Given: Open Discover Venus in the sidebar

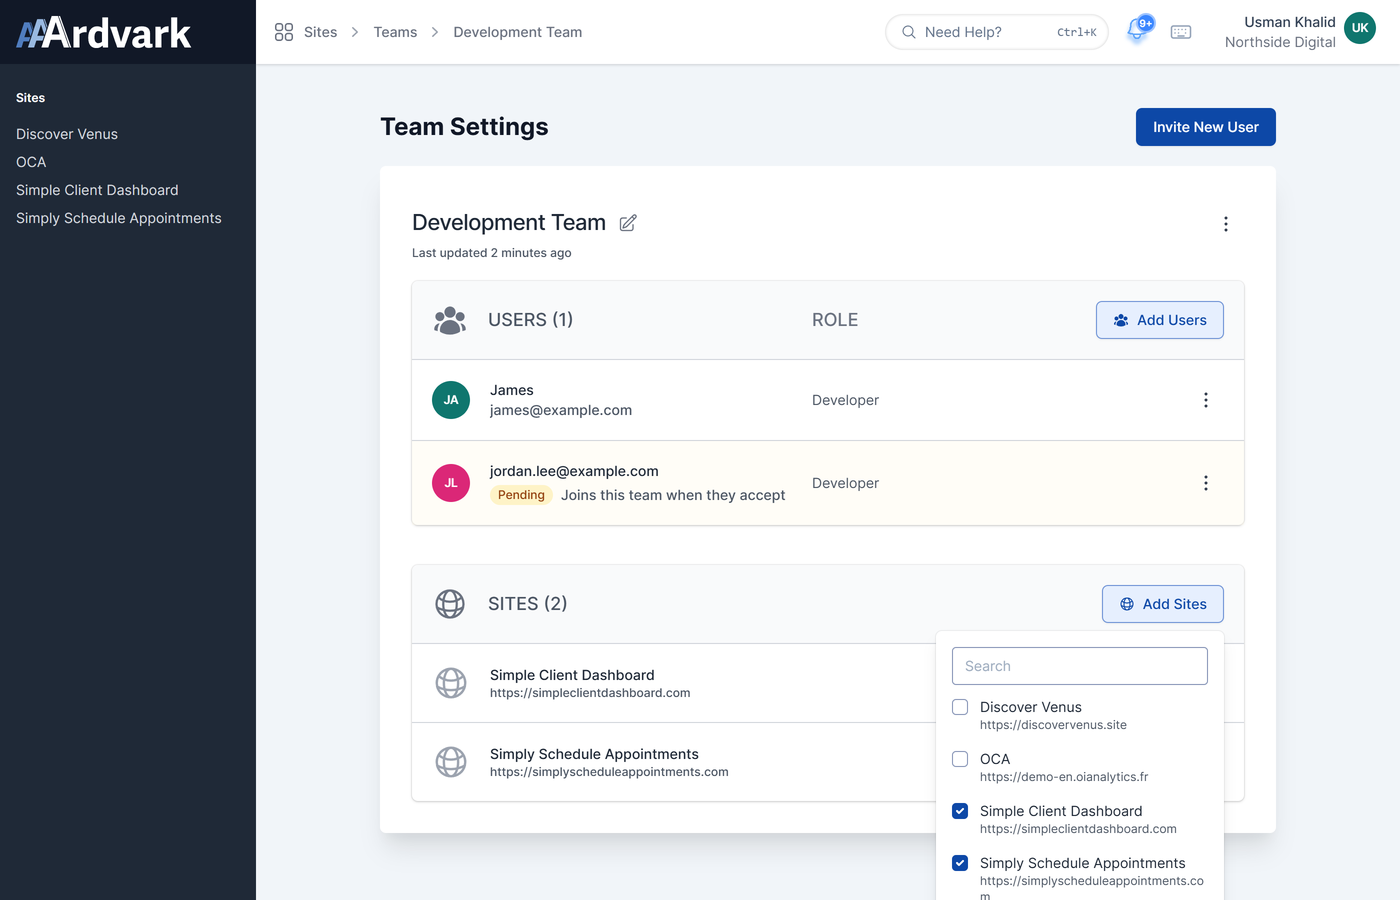Looking at the screenshot, I should (x=67, y=134).
